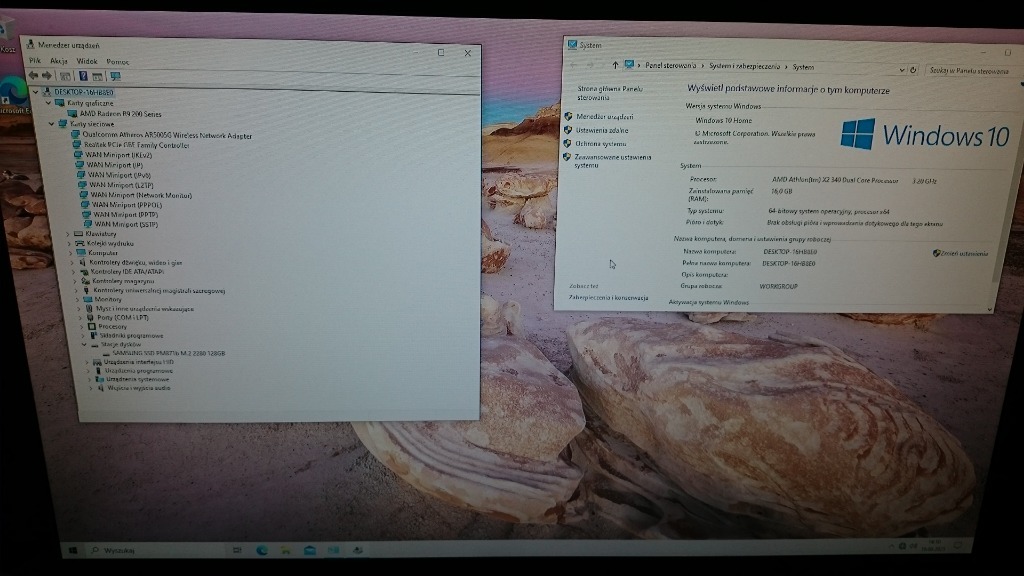
Task: Open the Widok menu in Device Manager
Action: click(x=87, y=61)
